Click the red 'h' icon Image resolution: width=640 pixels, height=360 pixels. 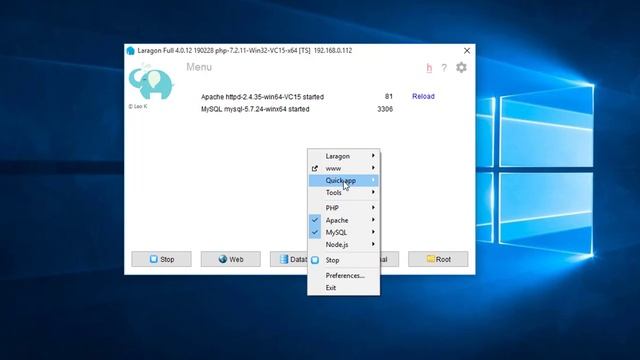pyautogui.click(x=429, y=68)
